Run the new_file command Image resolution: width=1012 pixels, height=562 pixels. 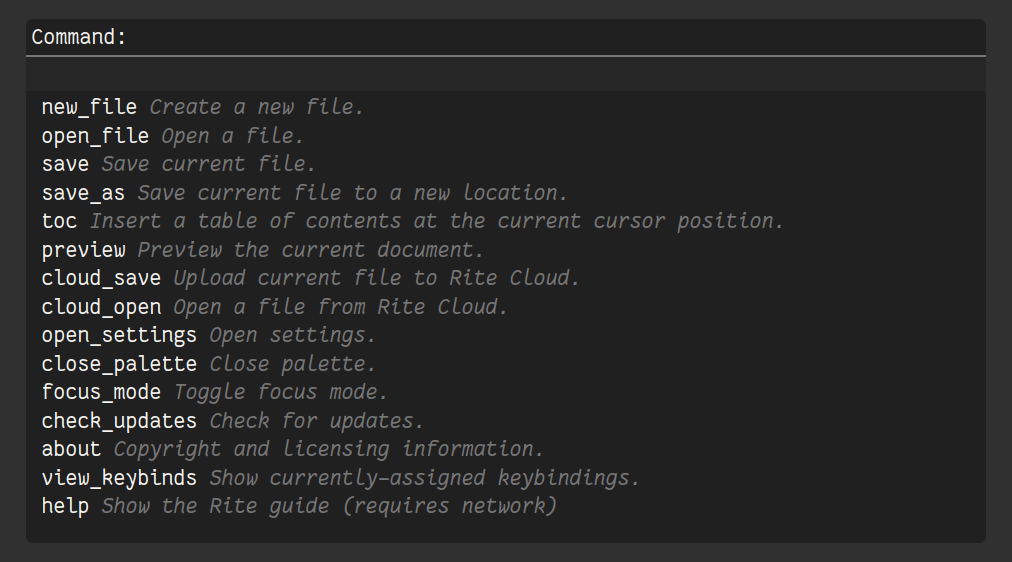[x=89, y=107]
